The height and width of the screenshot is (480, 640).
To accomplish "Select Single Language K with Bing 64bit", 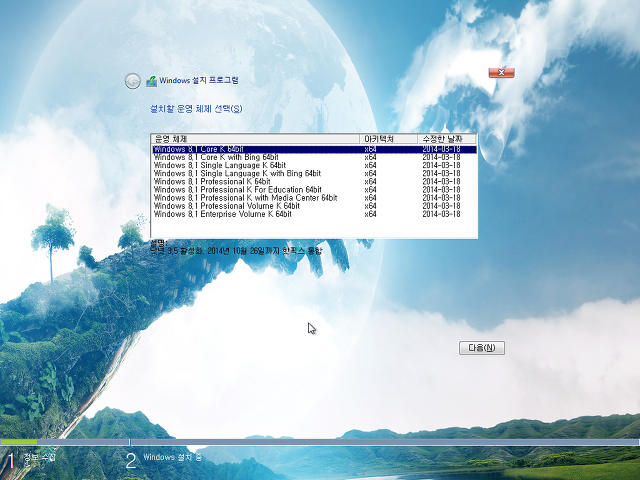I will (314, 173).
